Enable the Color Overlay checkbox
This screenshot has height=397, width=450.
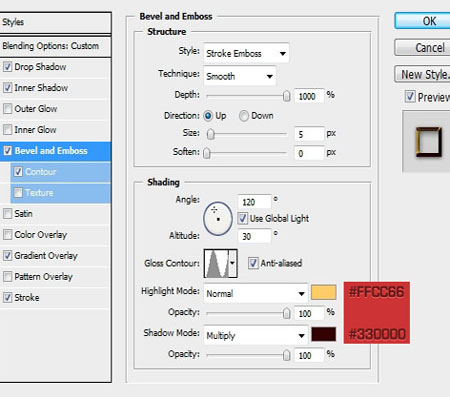coord(7,235)
